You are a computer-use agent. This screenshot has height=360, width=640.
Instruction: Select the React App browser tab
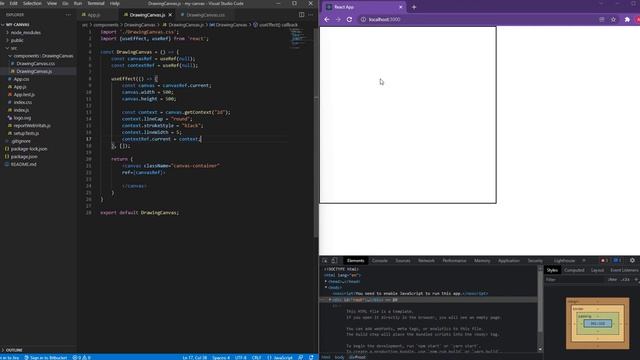364,7
